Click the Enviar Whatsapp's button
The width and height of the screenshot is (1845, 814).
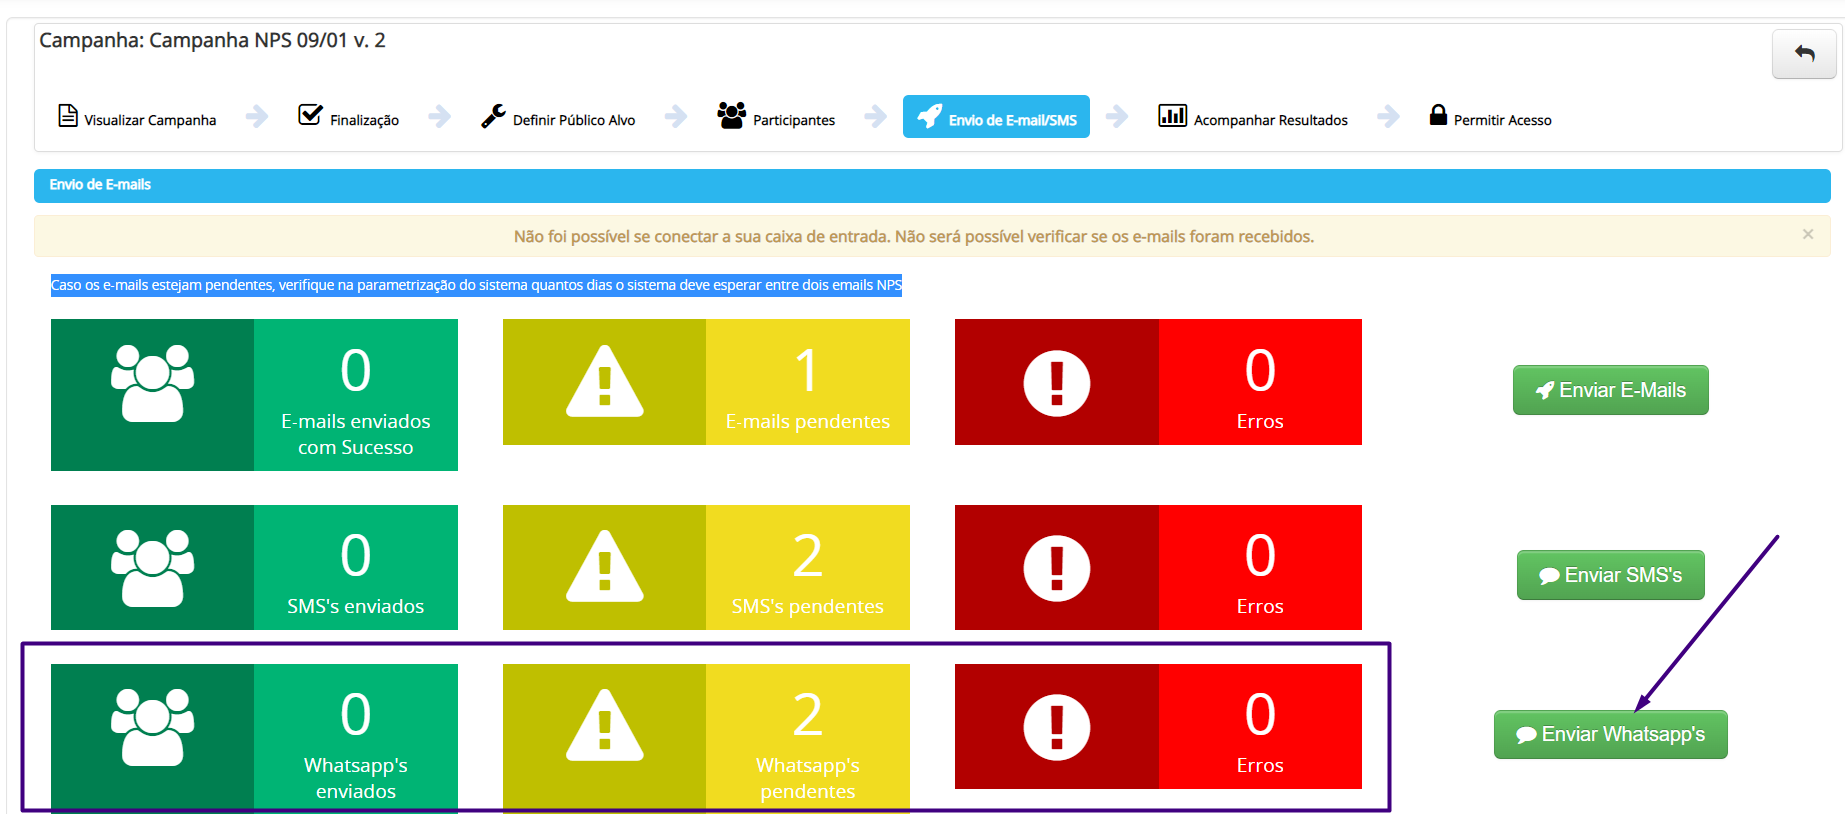tap(1610, 734)
